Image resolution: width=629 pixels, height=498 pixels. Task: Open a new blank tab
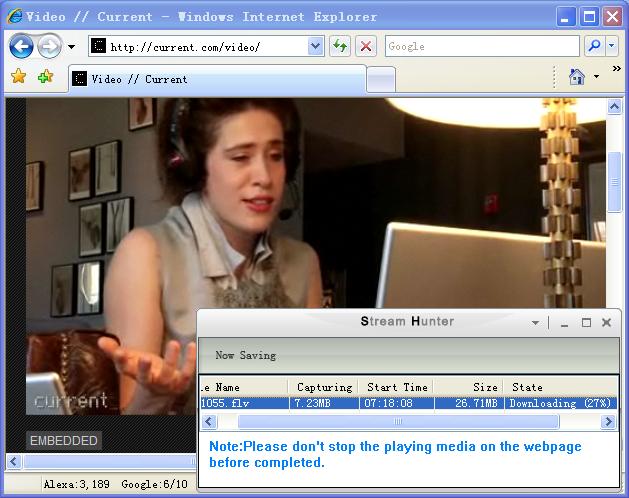coord(381,79)
